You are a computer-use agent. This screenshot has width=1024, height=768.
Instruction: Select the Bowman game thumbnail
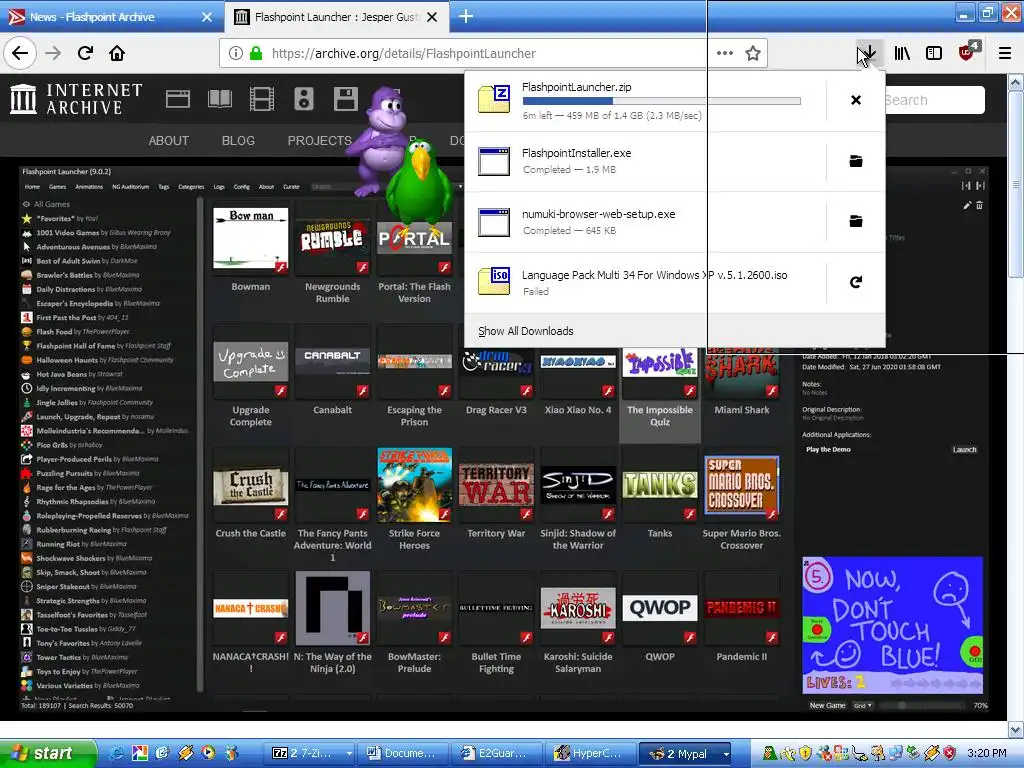250,240
